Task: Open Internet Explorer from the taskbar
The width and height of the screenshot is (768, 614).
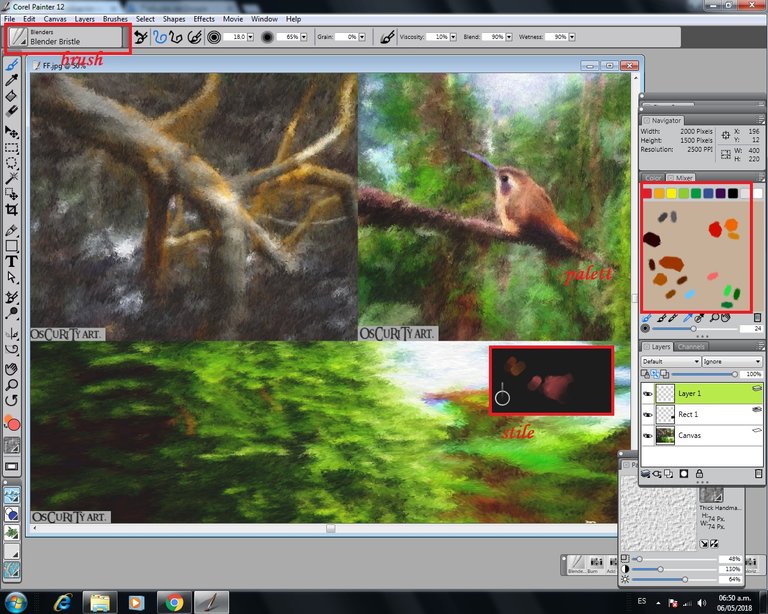Action: pos(62,602)
